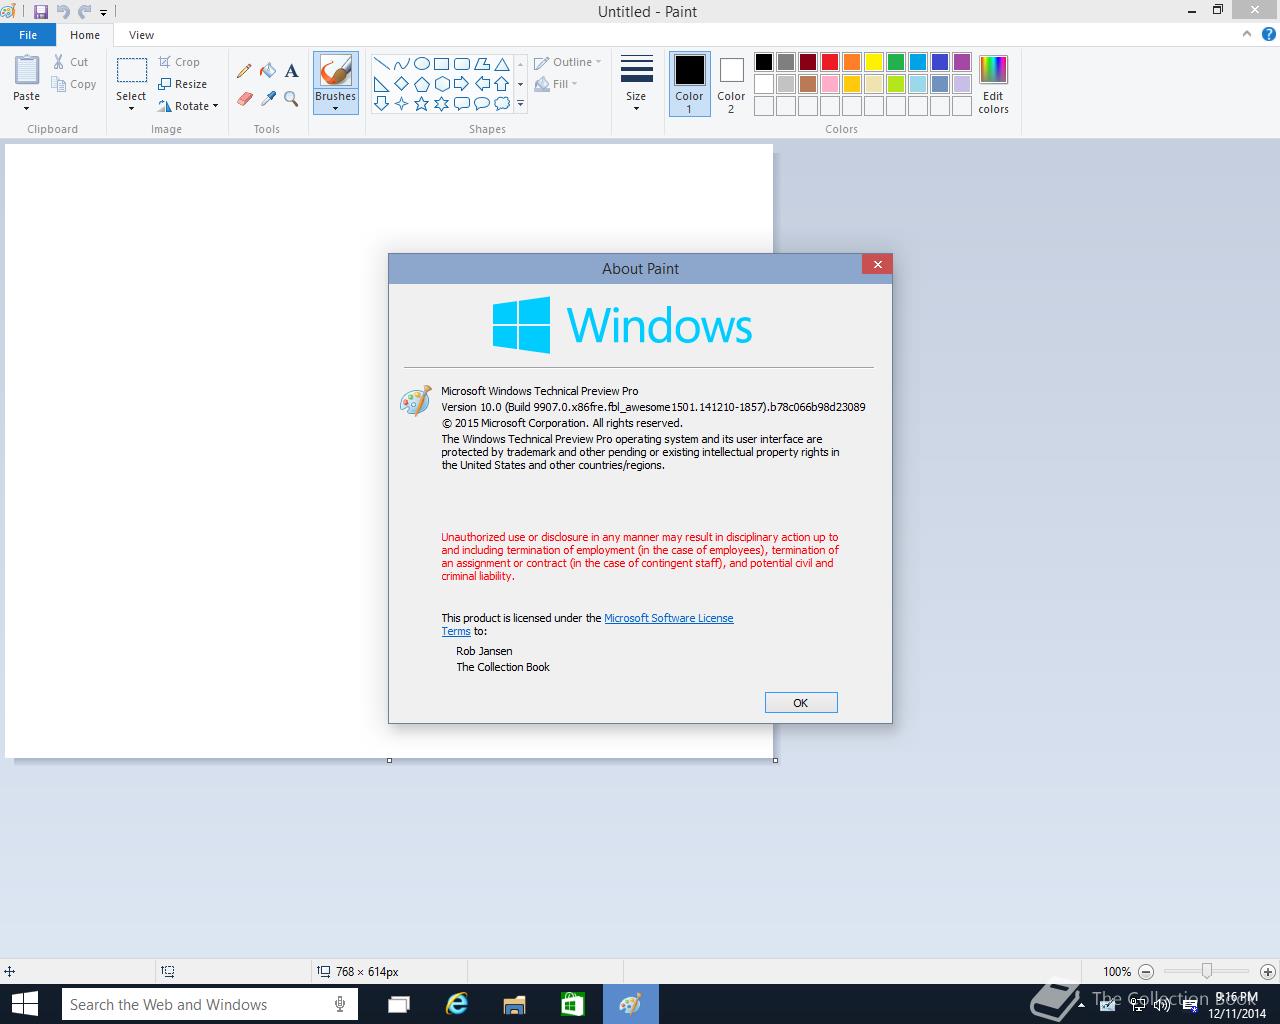Open the Windows Start button
Image resolution: width=1280 pixels, height=1024 pixels.
(x=24, y=1004)
